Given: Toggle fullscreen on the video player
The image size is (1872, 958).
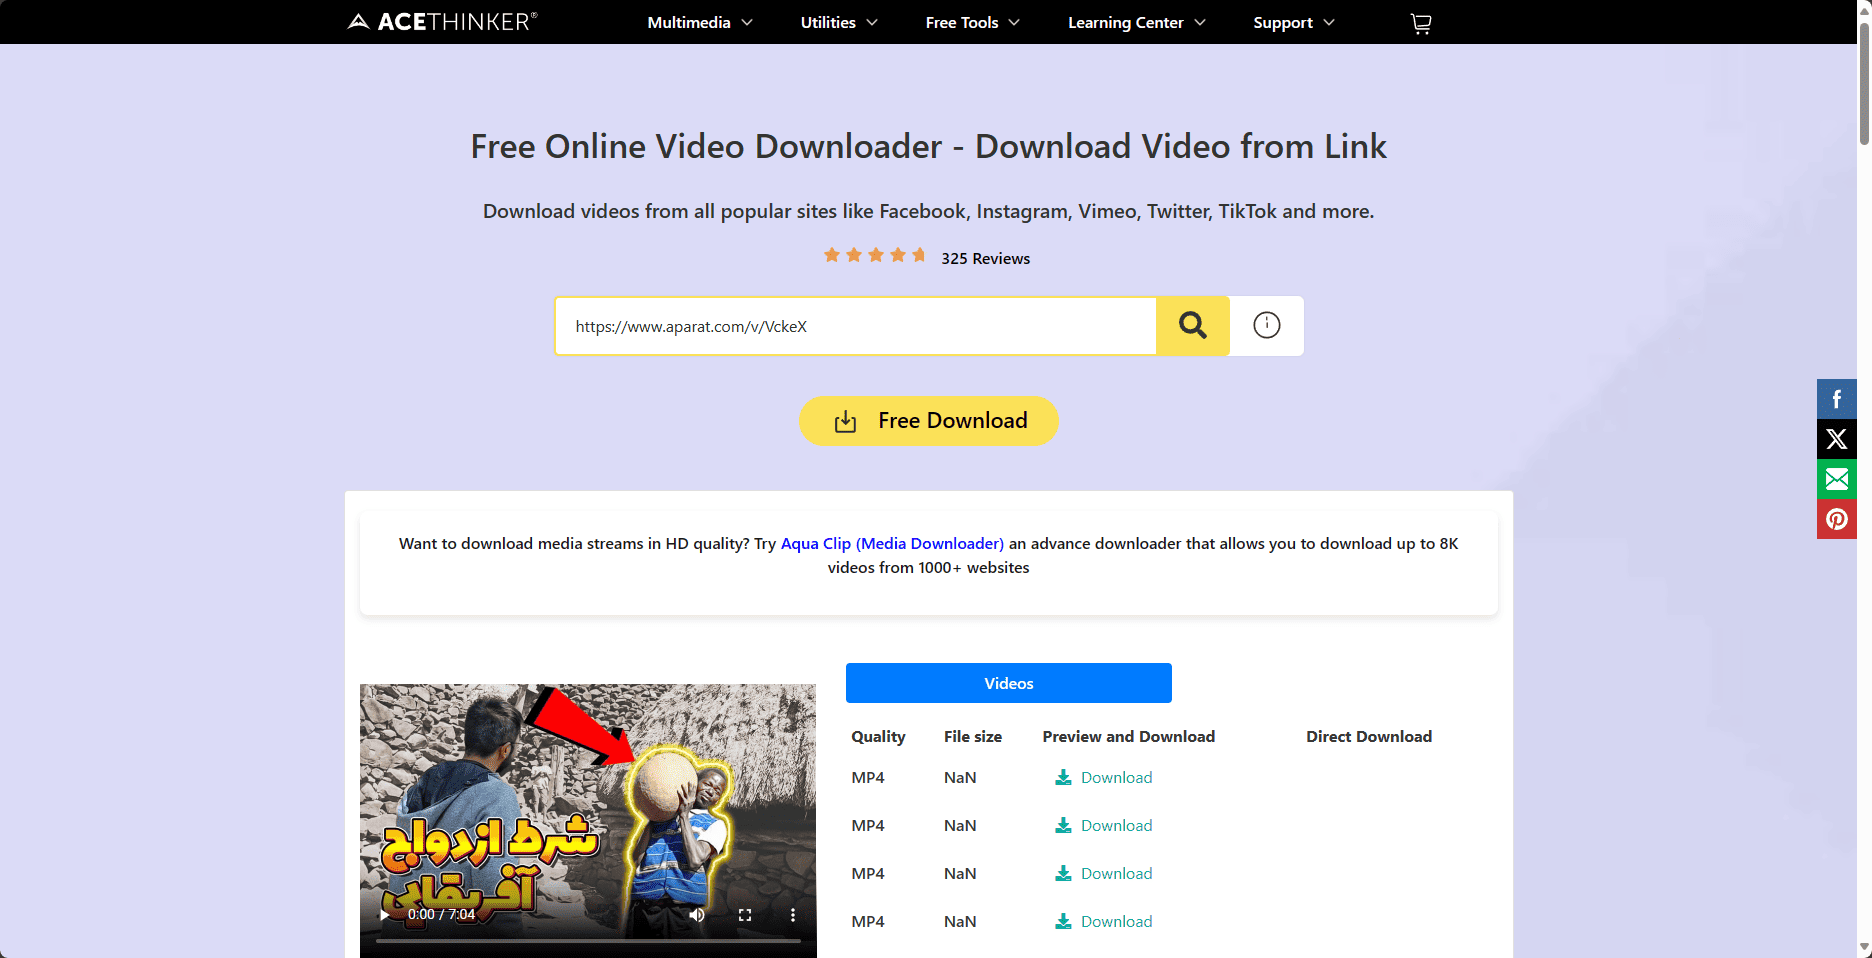Looking at the screenshot, I should click(744, 915).
